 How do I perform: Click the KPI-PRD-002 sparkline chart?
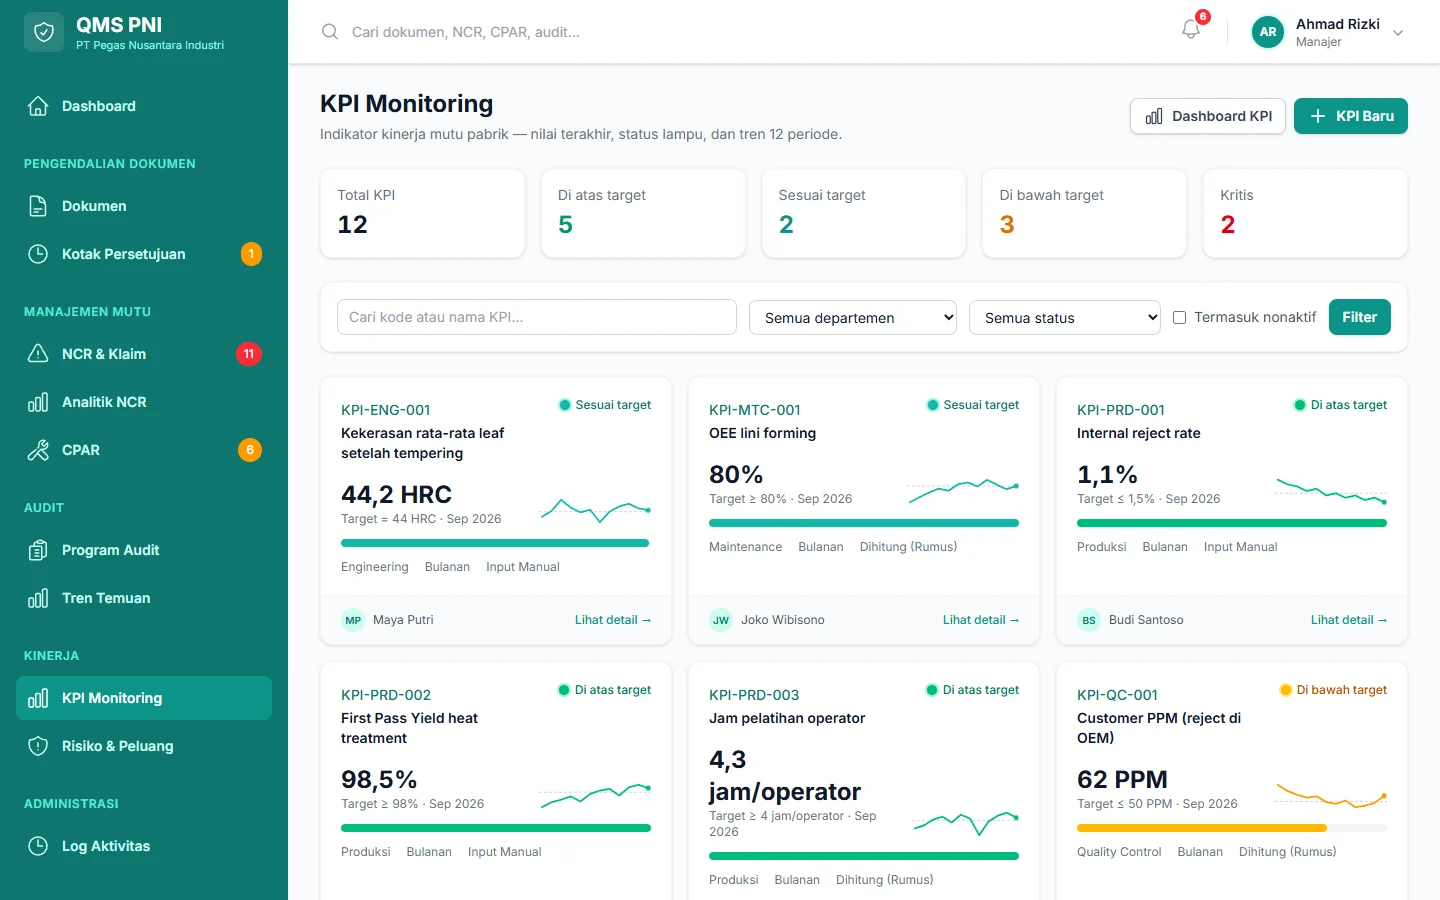click(x=596, y=795)
